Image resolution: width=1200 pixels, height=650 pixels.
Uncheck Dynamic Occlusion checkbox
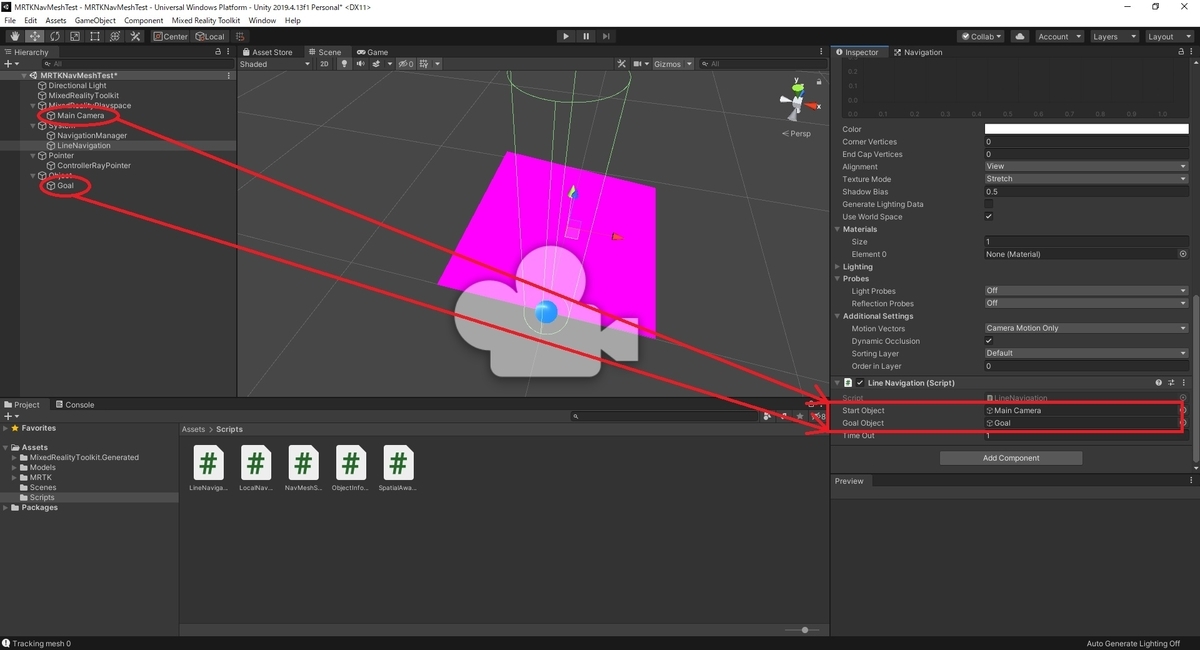click(989, 341)
